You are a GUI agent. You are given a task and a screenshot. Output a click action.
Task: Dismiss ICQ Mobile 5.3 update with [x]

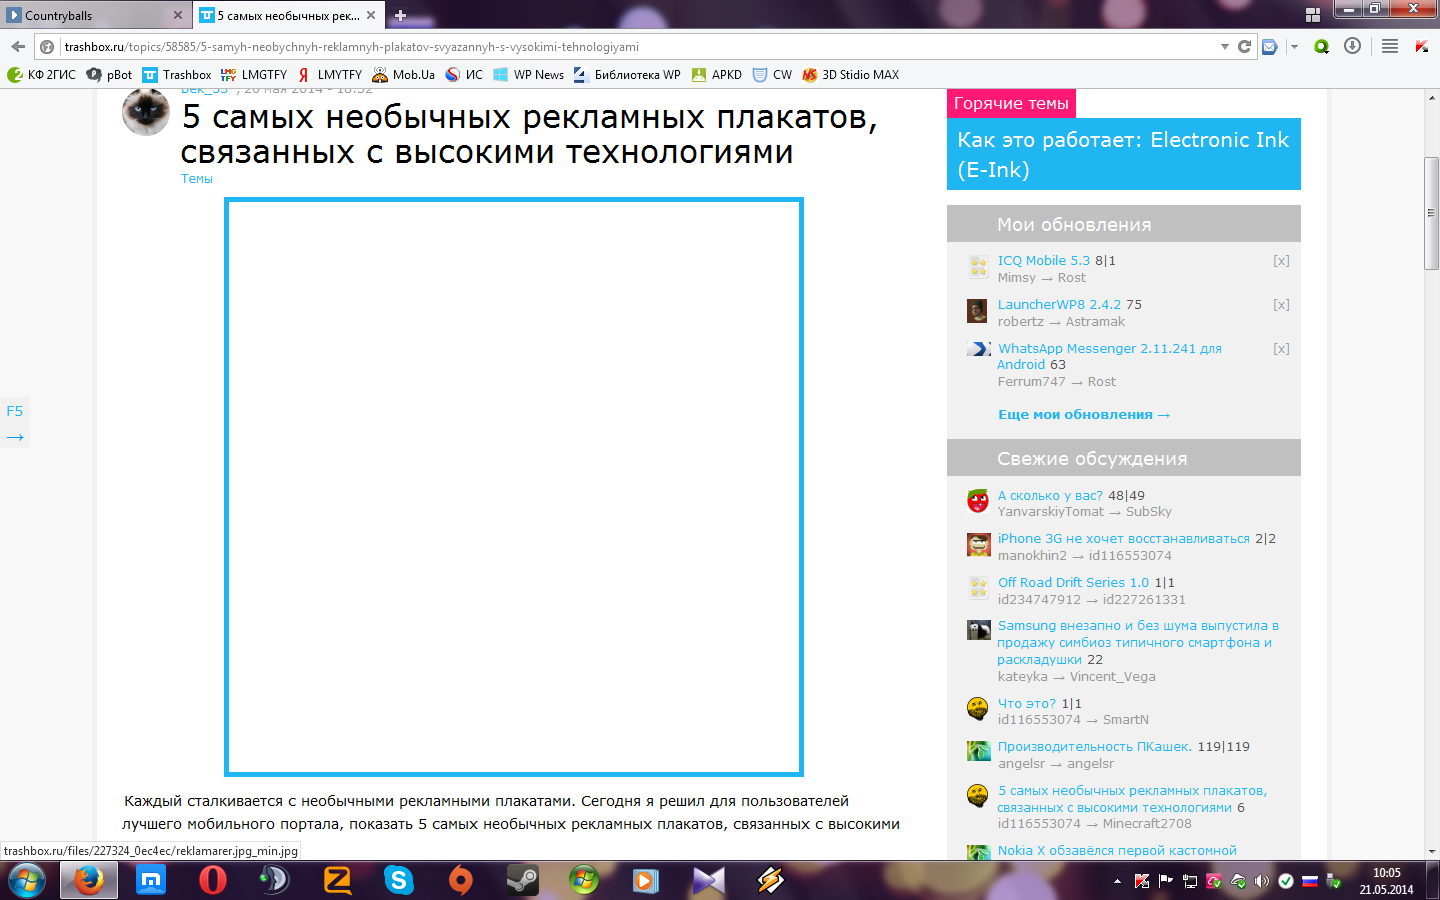pyautogui.click(x=1281, y=260)
